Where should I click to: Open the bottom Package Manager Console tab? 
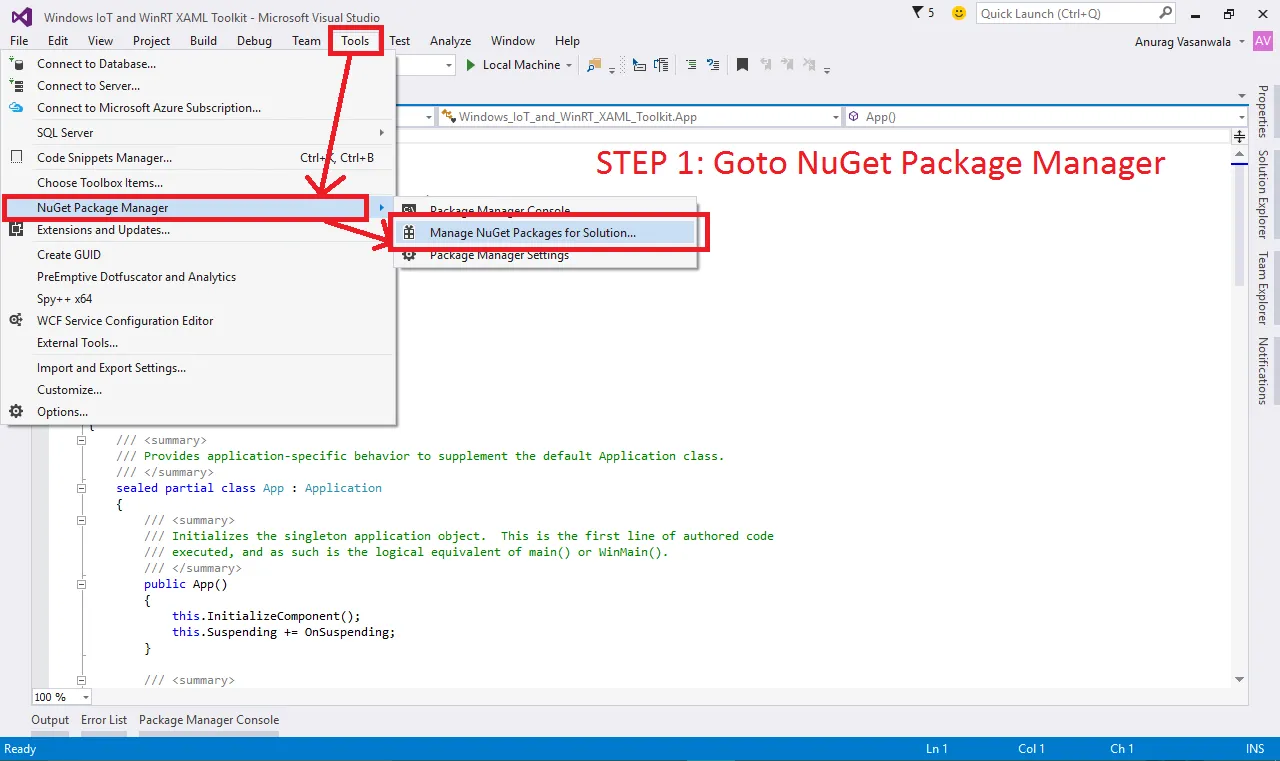209,720
